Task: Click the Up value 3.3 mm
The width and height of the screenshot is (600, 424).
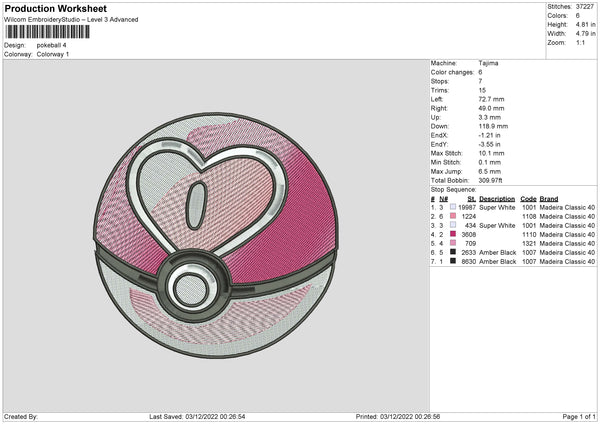Action: pos(489,117)
